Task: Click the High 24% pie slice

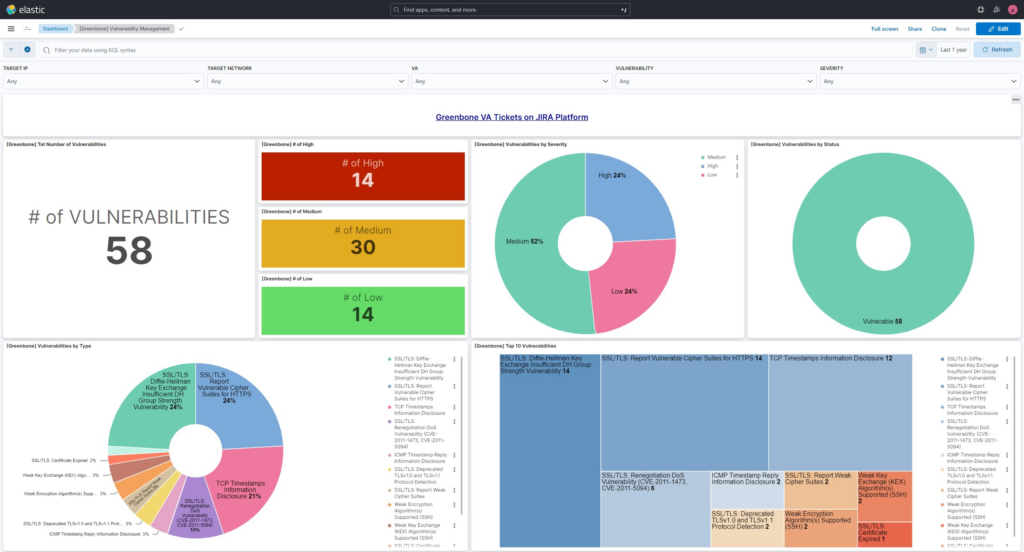Action: click(630, 196)
